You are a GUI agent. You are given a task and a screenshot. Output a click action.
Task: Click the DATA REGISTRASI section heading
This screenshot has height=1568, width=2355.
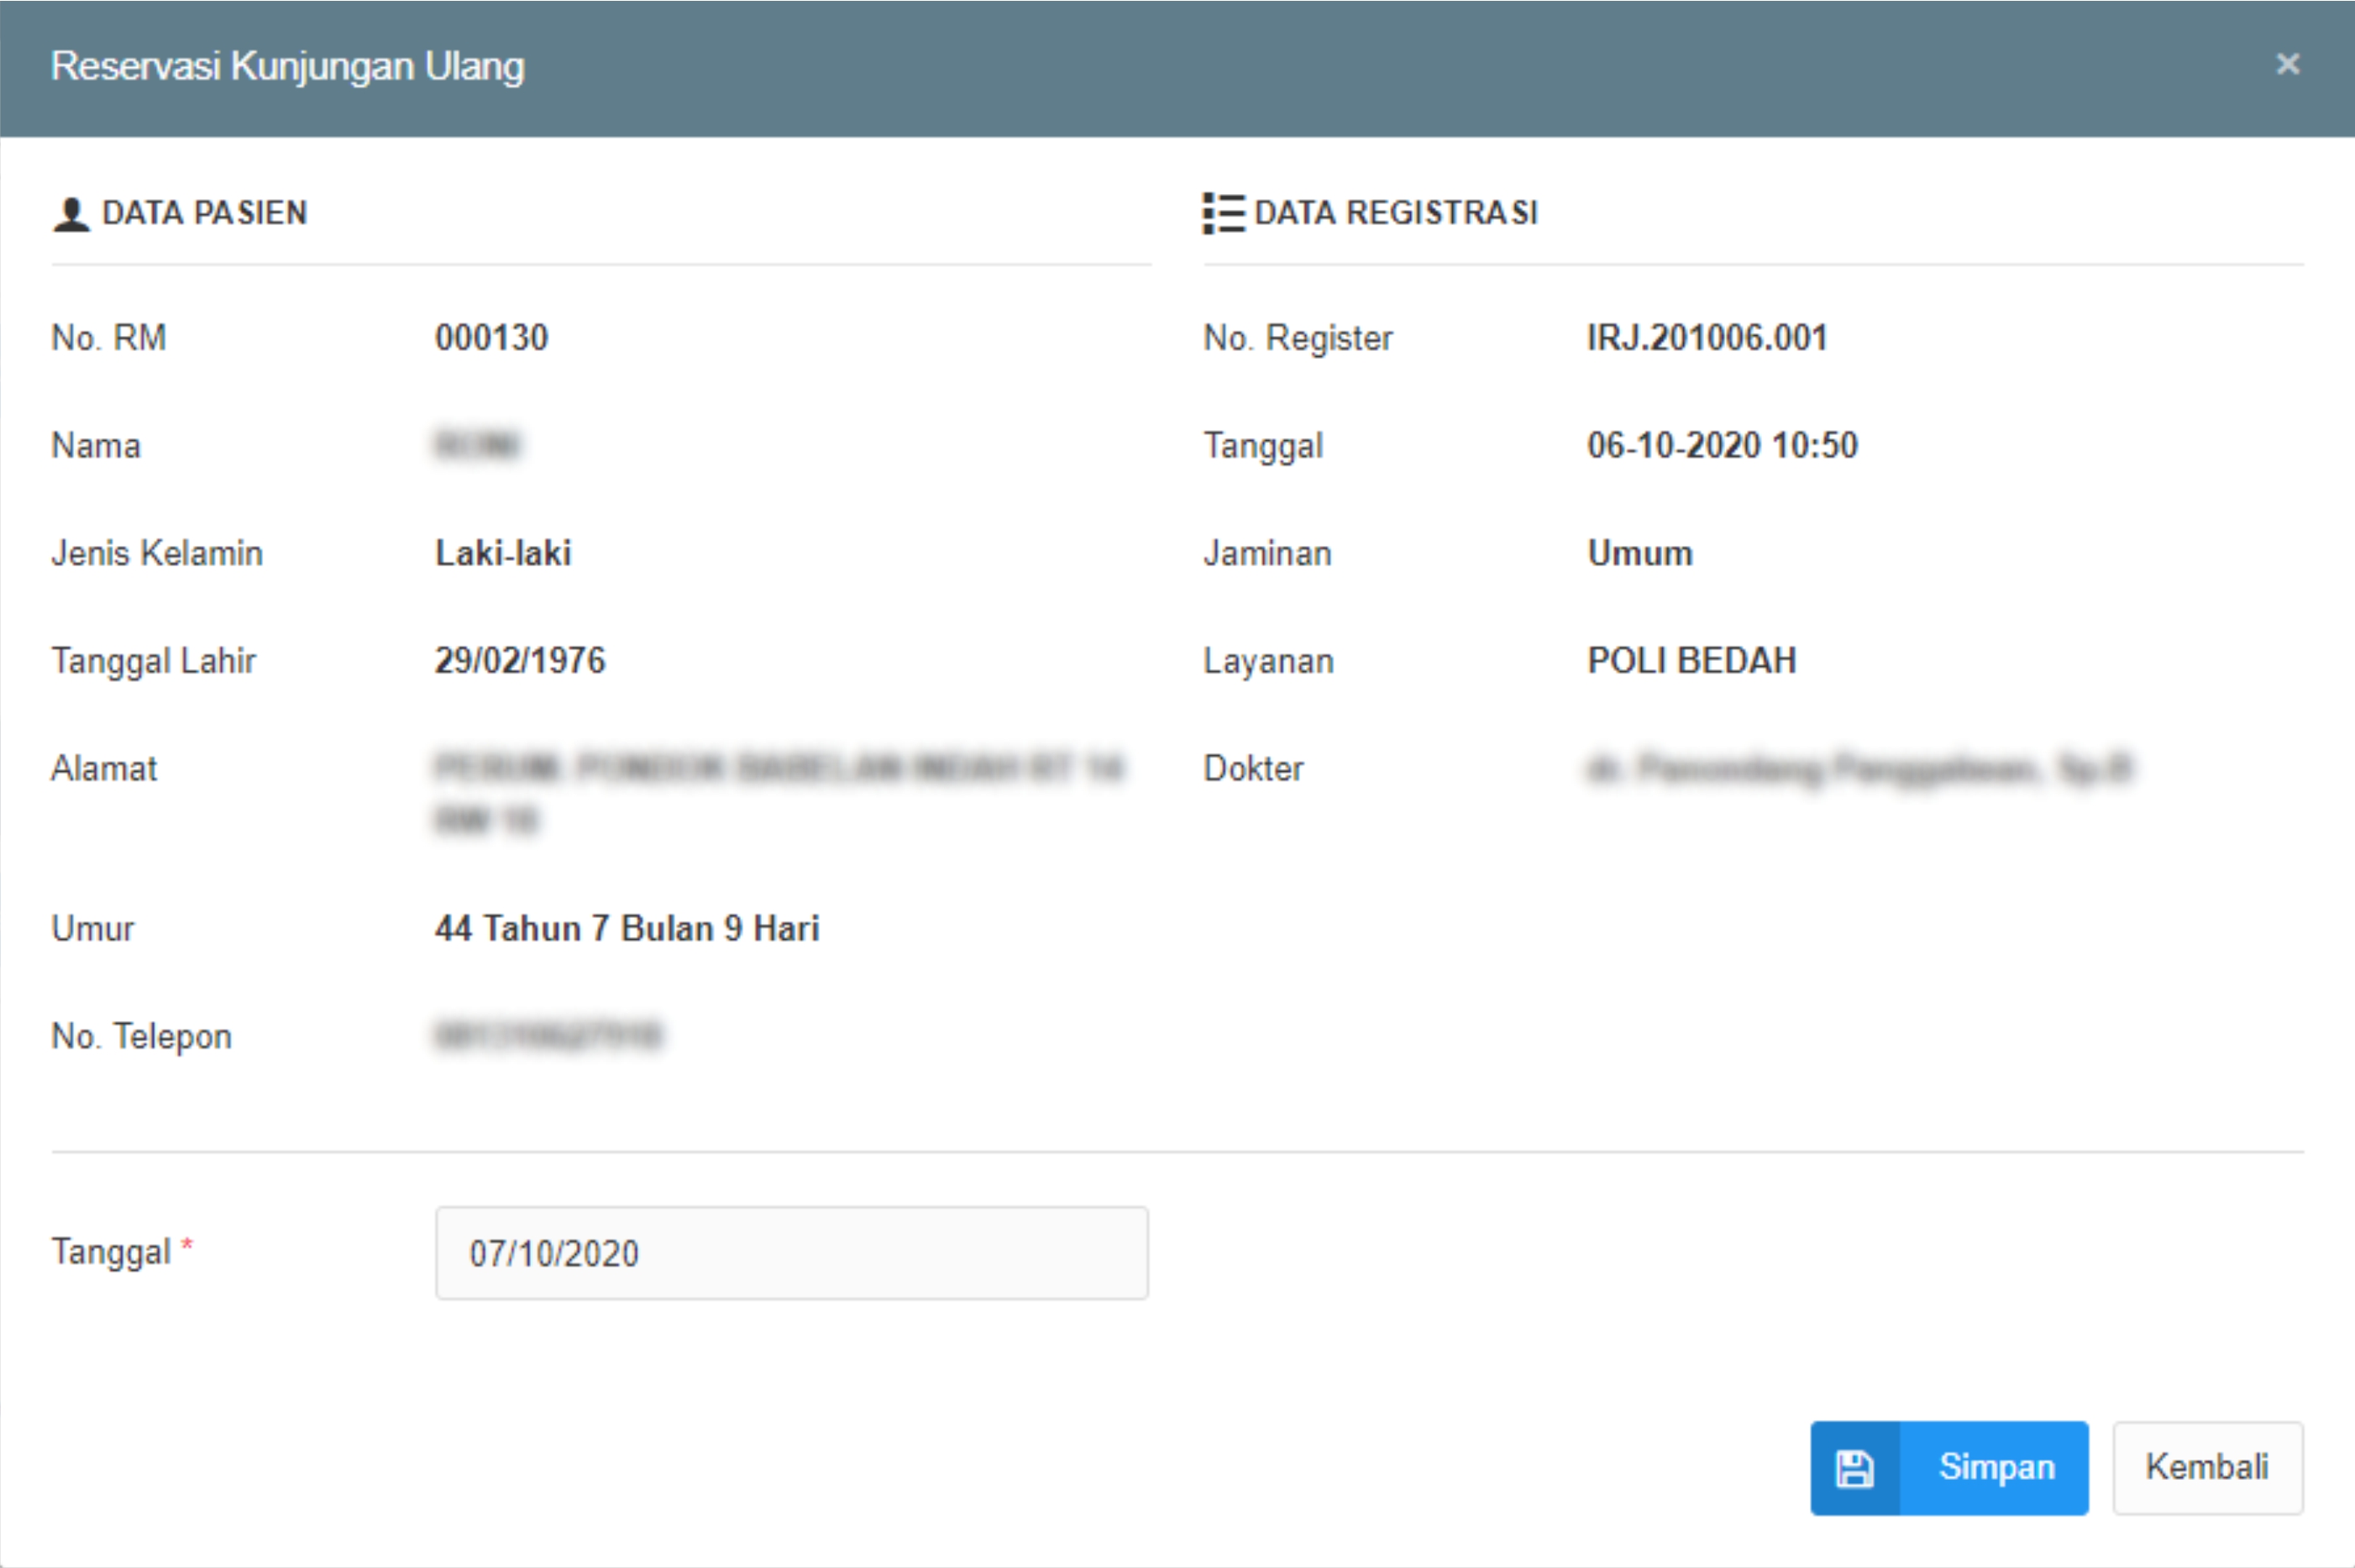point(1396,213)
